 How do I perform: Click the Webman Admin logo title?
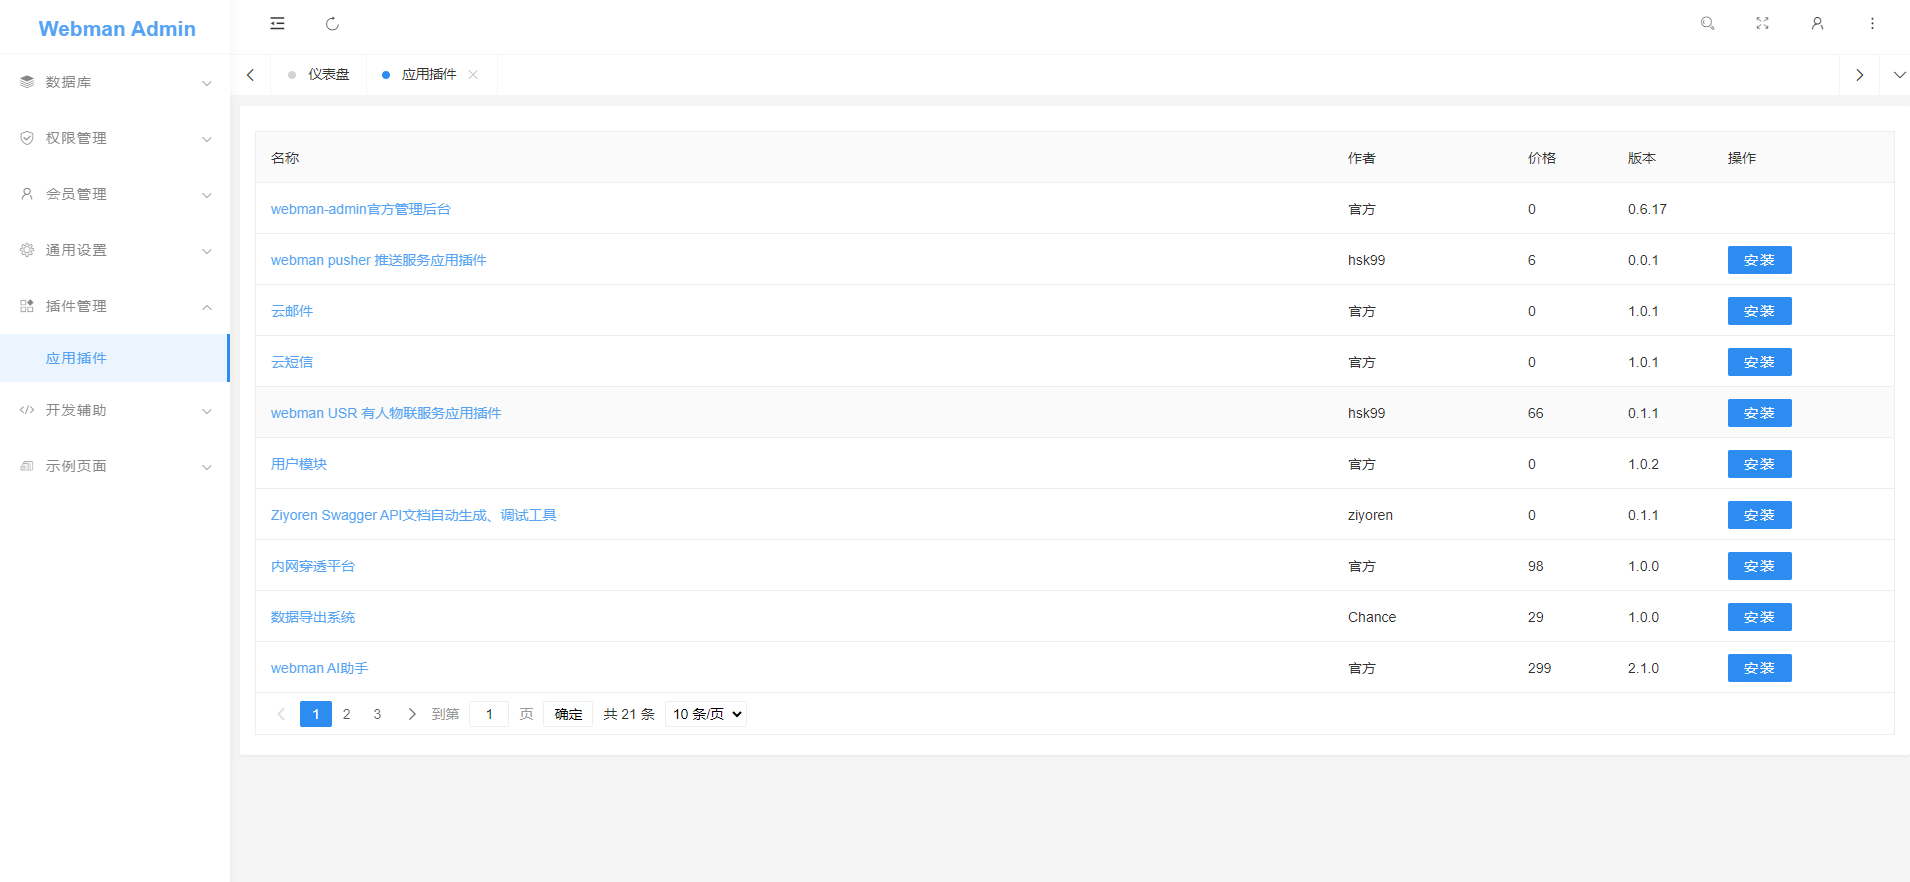coord(117,29)
